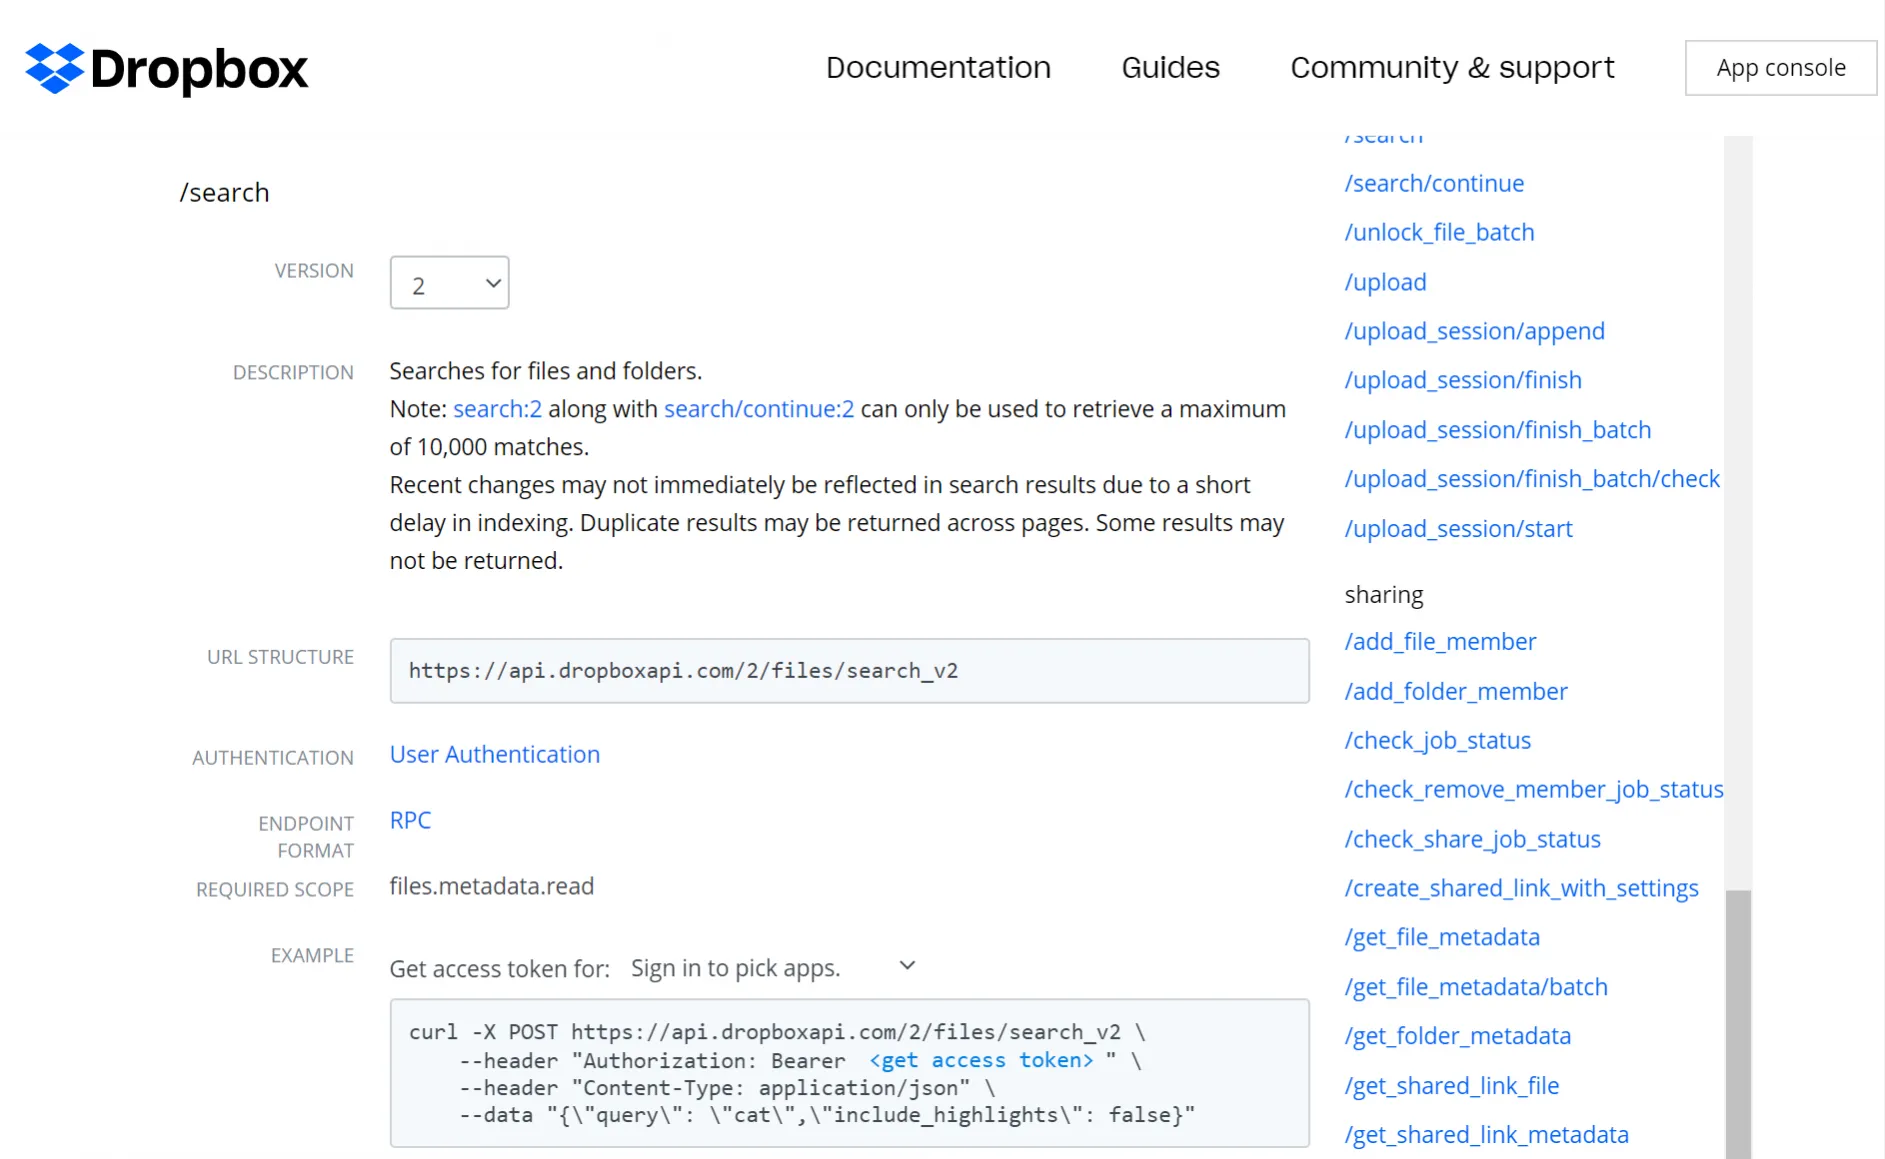Click the files.metadata.read scope text
Viewport: 1885px width, 1159px height.
(x=491, y=886)
